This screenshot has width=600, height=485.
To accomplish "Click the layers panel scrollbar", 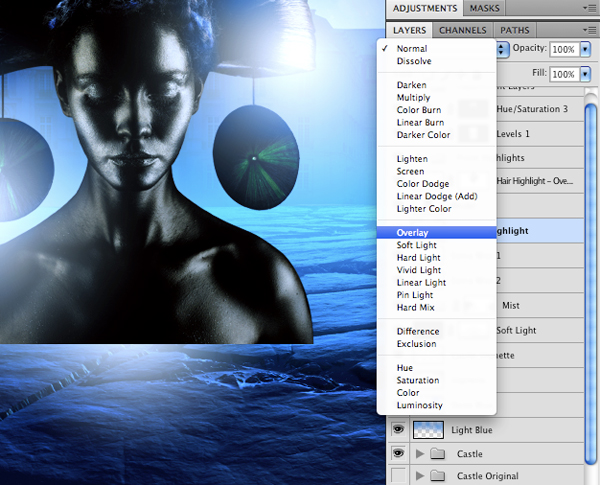I will tap(591, 283).
